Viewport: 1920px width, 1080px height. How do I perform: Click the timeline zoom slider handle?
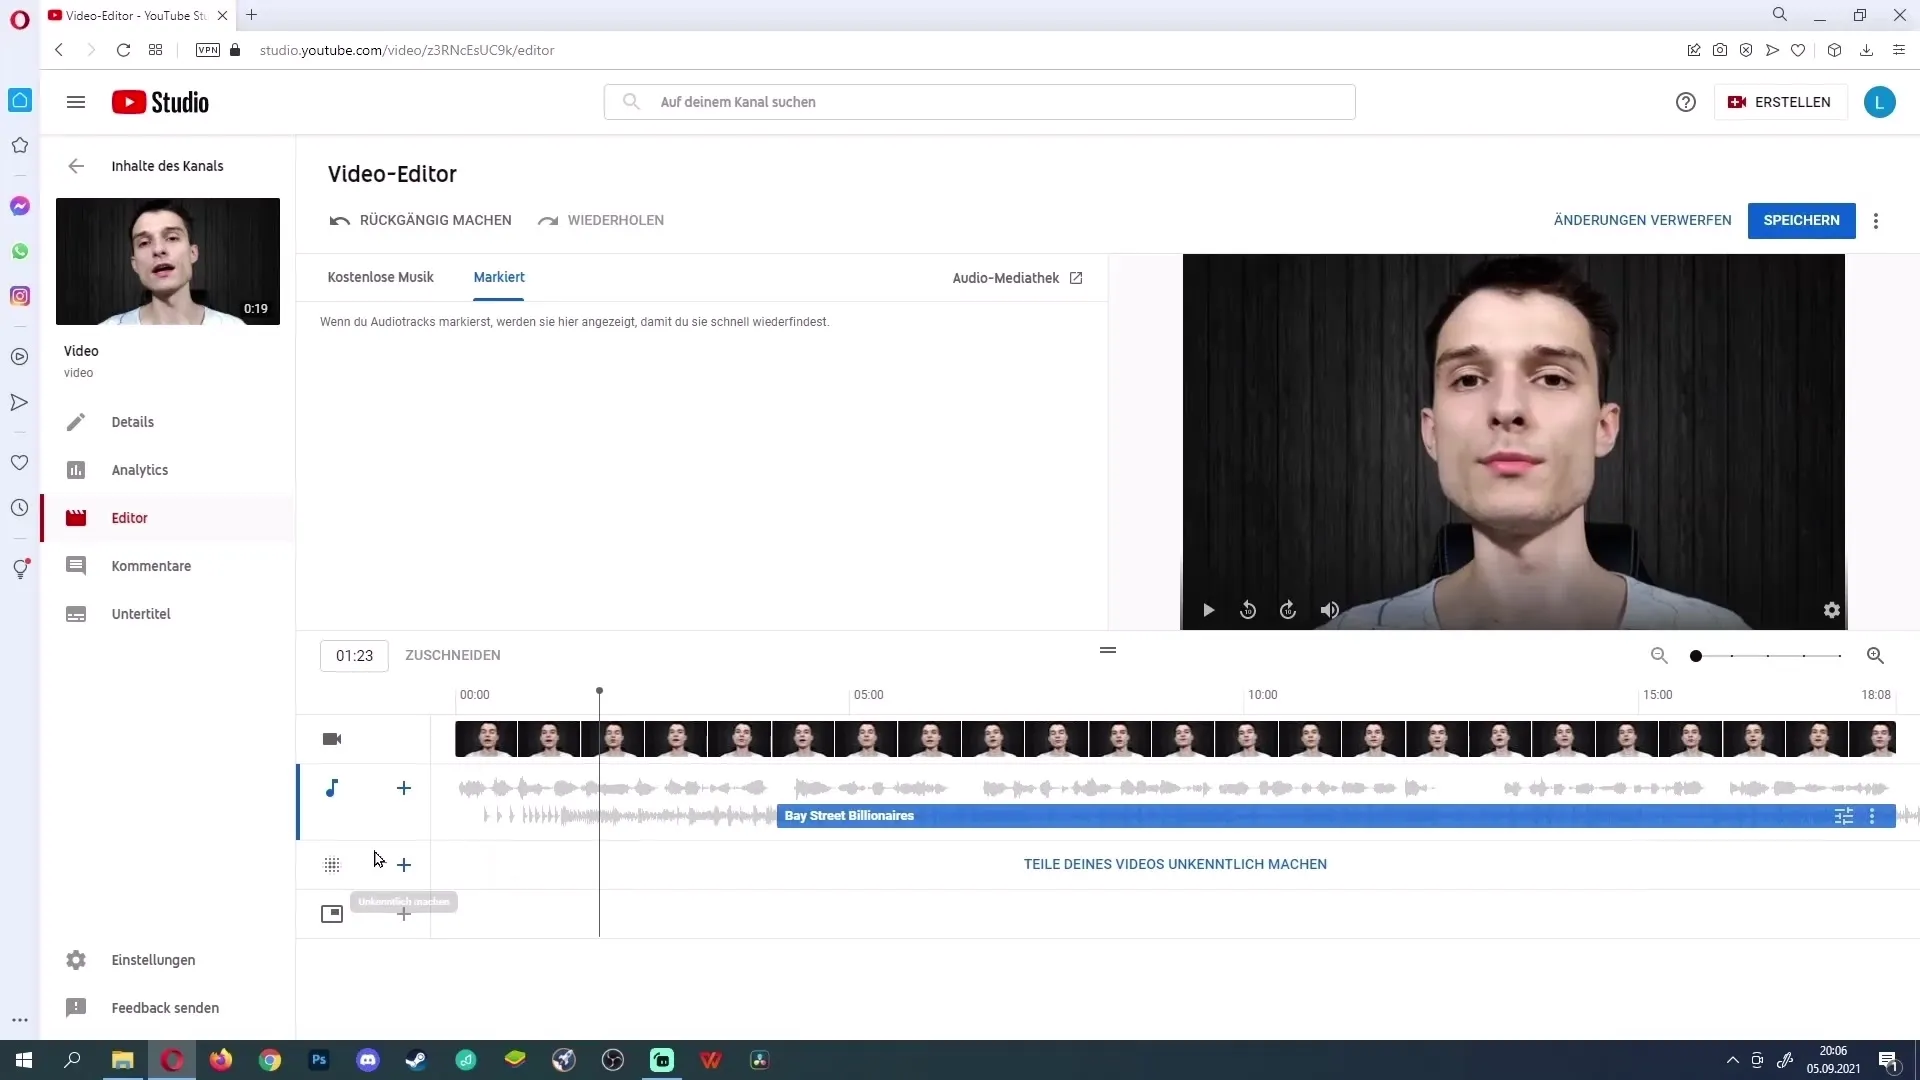point(1696,656)
